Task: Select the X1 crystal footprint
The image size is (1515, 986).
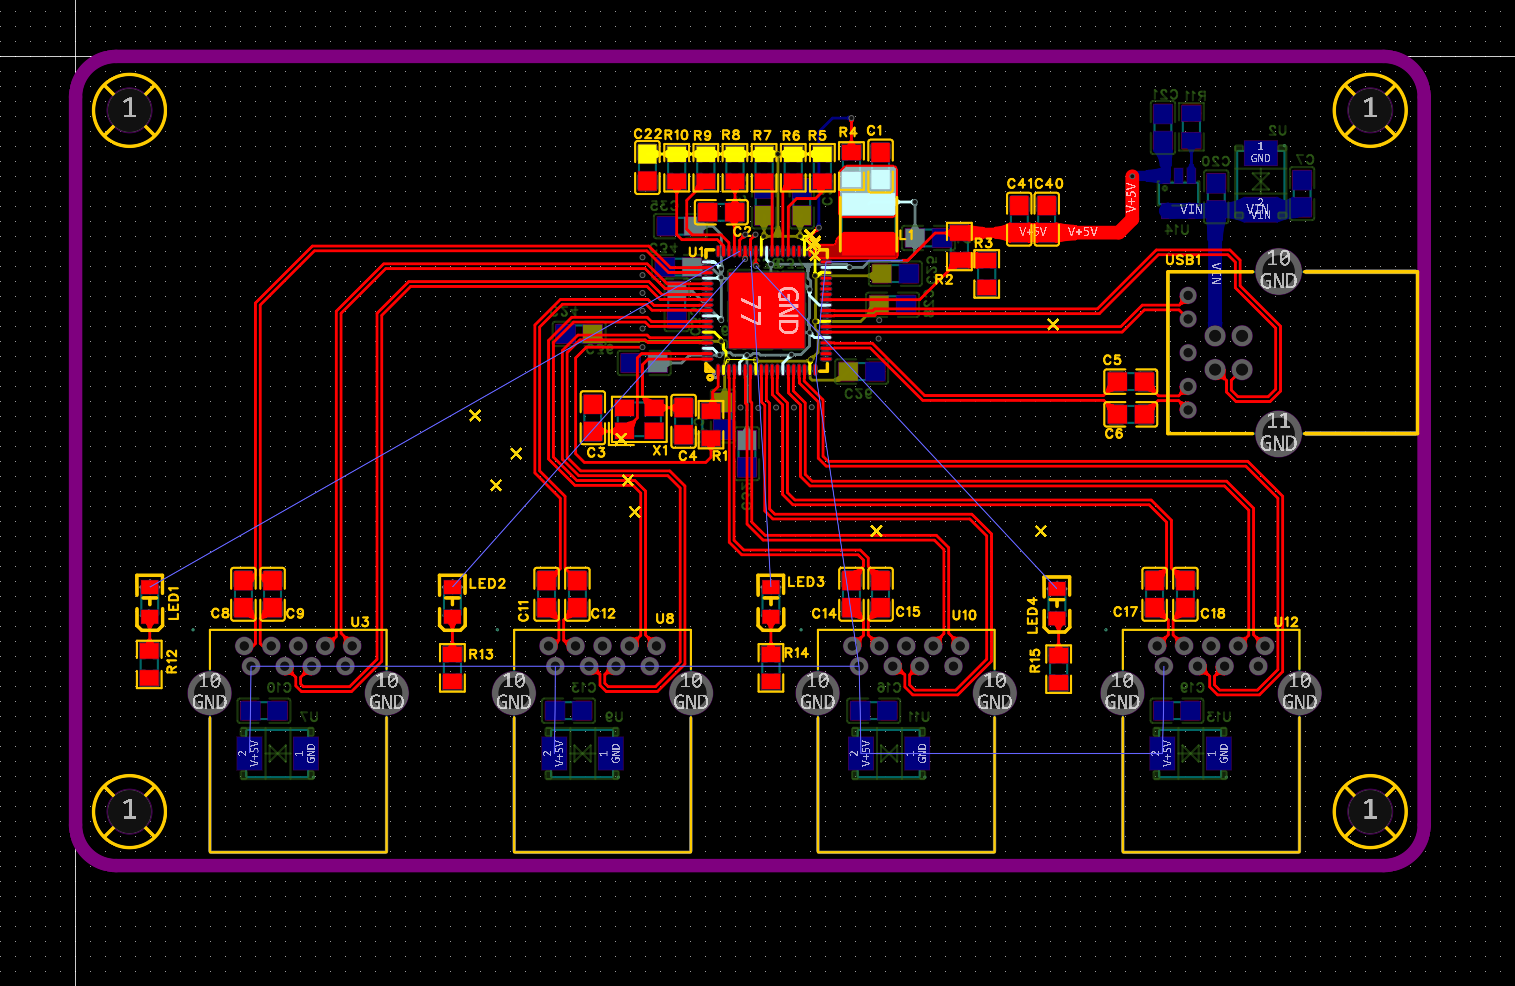Action: click(639, 420)
